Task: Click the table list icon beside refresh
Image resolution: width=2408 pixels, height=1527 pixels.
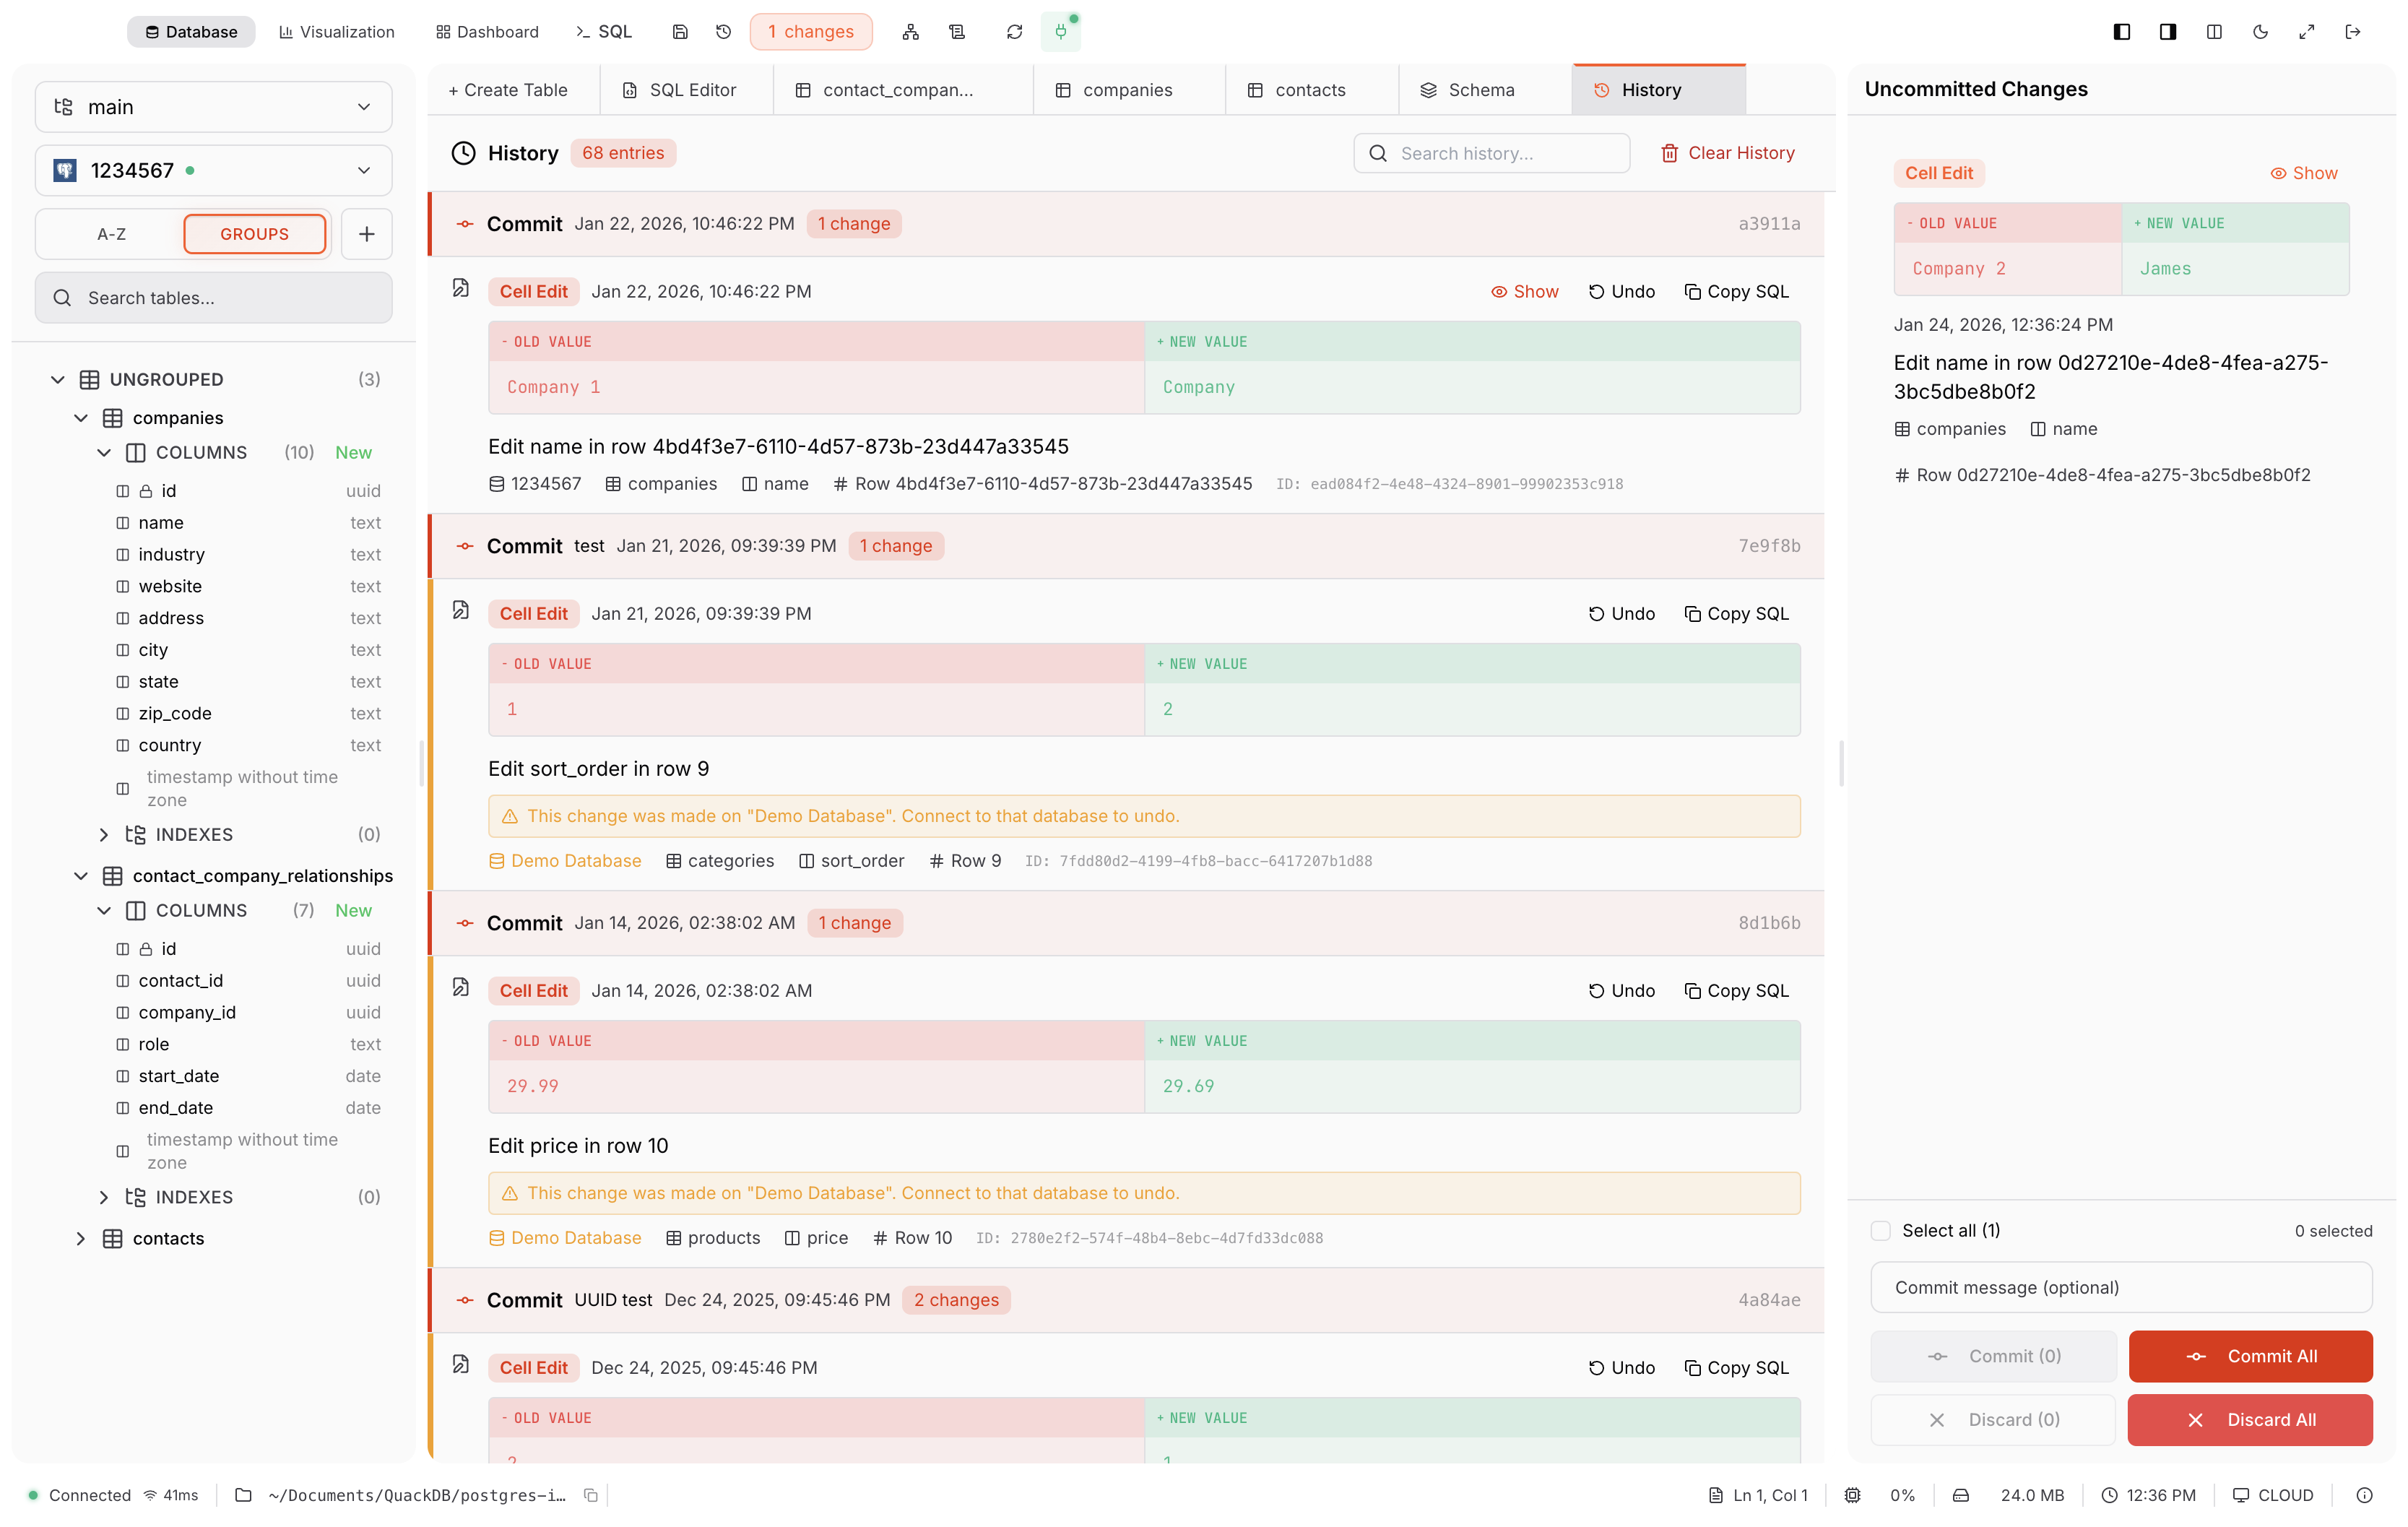Action: click(957, 32)
